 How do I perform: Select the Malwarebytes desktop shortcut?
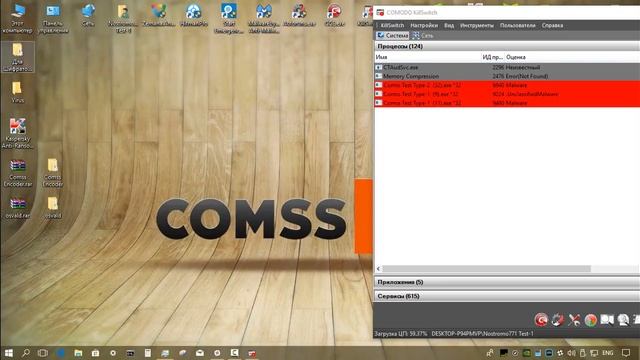click(x=264, y=18)
